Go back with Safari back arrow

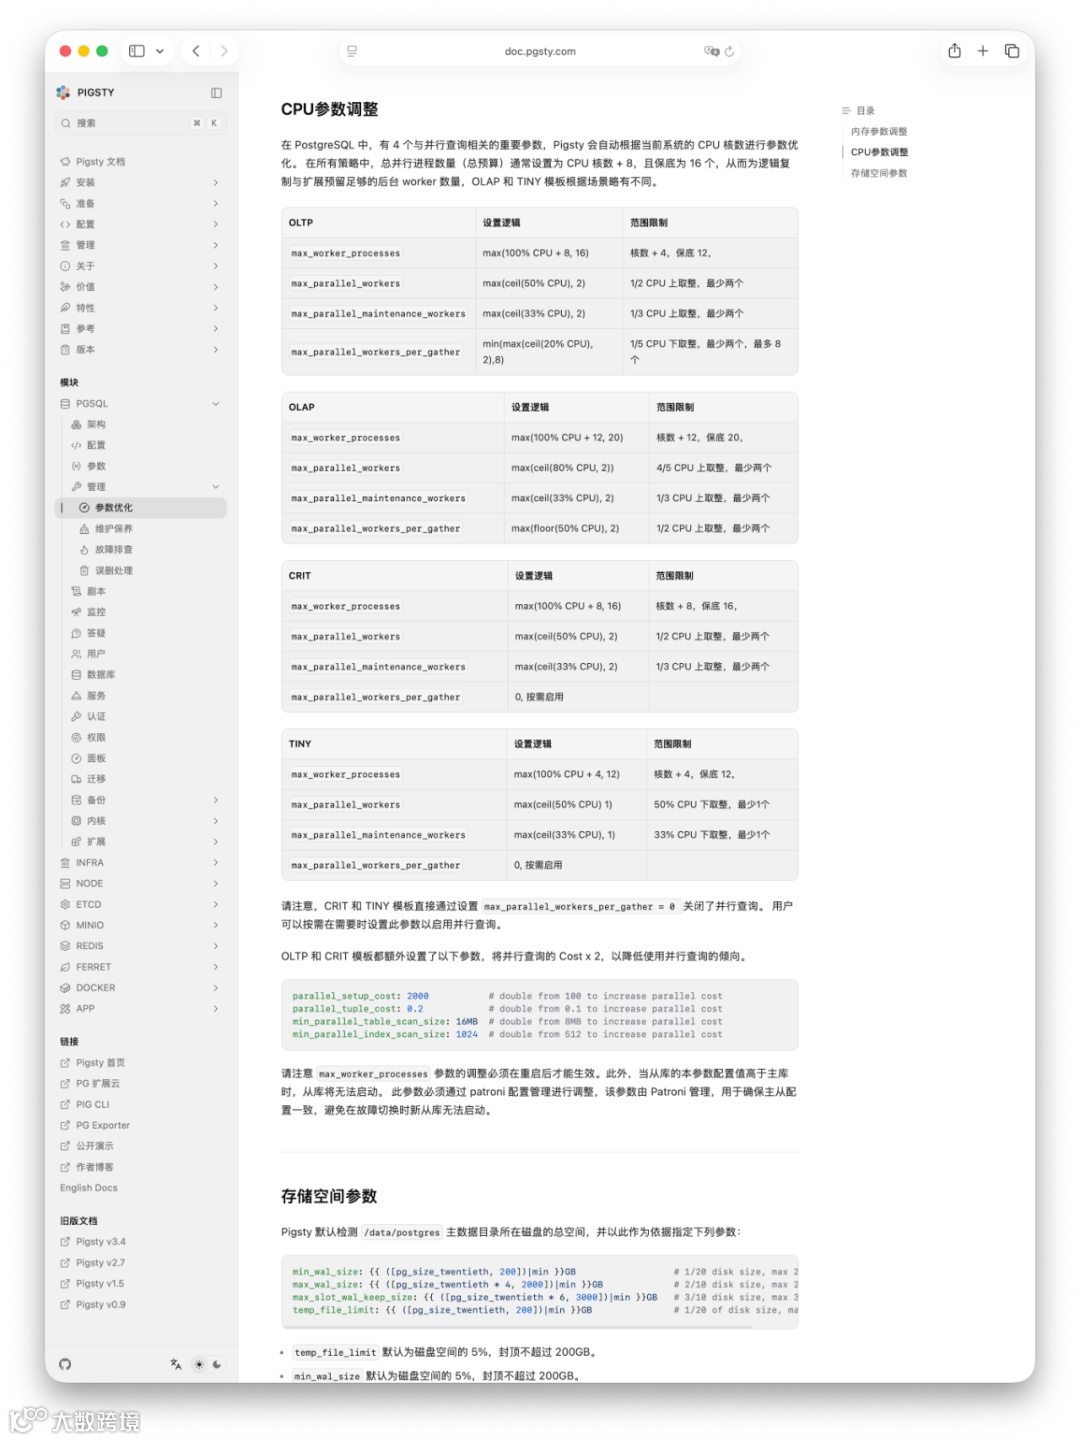click(x=196, y=51)
